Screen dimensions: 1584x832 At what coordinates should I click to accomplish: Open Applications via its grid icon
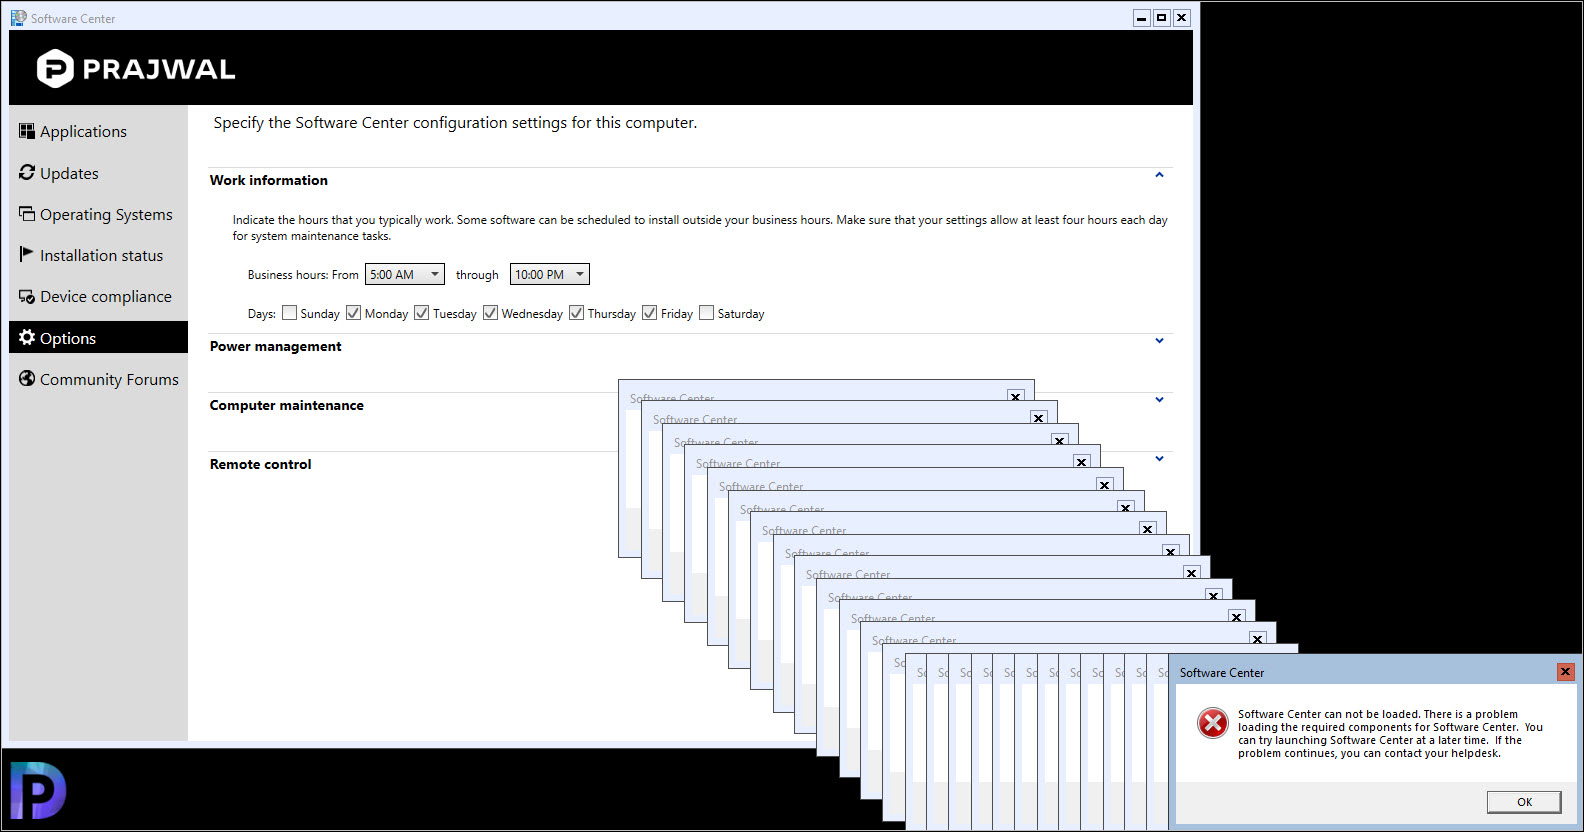27,131
